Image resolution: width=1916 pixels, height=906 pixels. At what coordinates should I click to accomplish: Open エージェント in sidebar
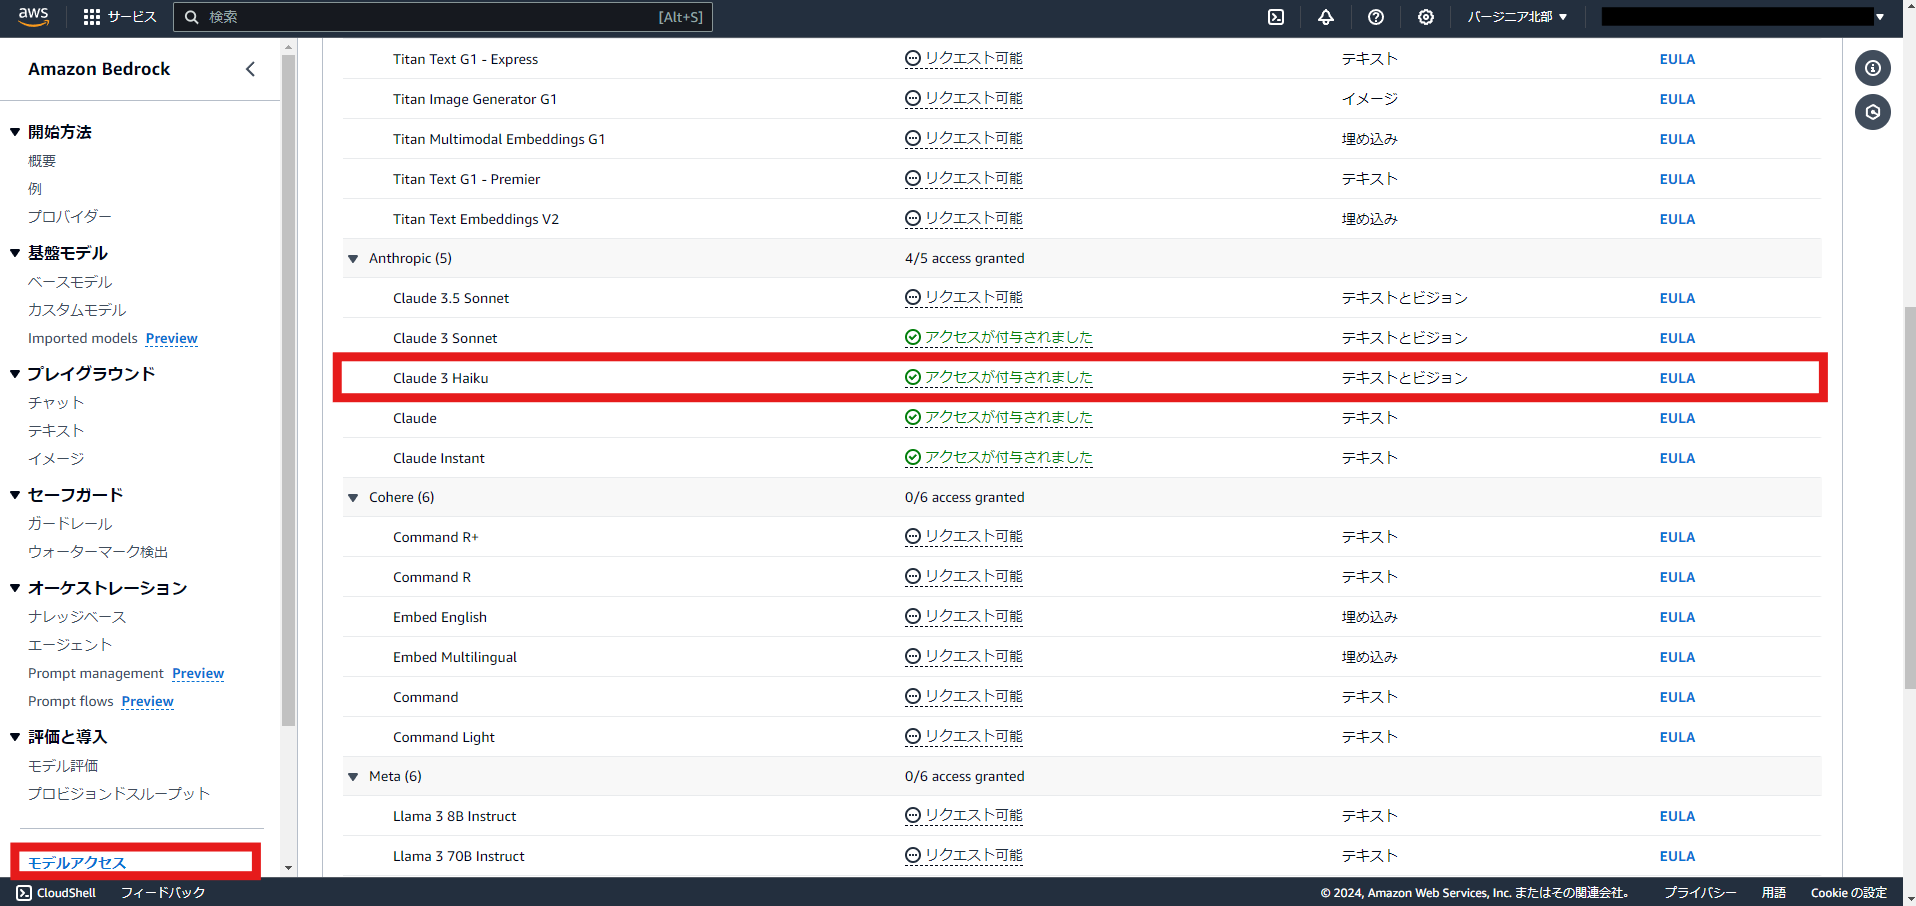(70, 645)
